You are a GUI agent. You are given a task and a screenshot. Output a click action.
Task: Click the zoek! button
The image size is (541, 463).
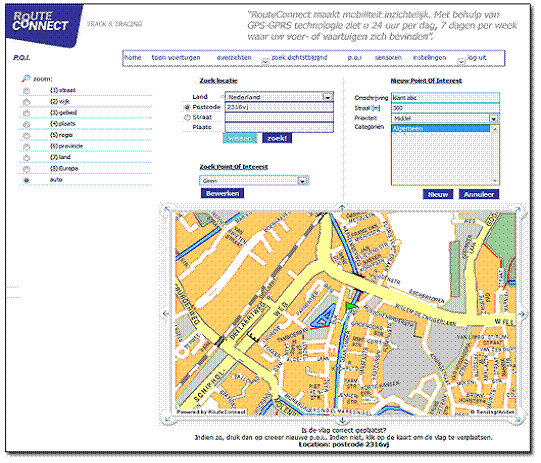(x=277, y=138)
